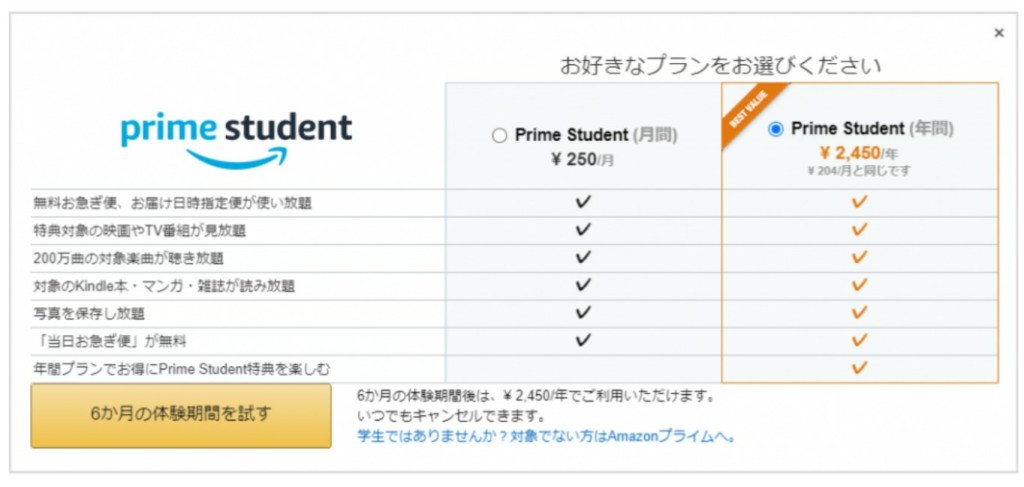Select the Prime Student annual plan radio button
Viewport: 1024px width, 487px height.
click(776, 130)
